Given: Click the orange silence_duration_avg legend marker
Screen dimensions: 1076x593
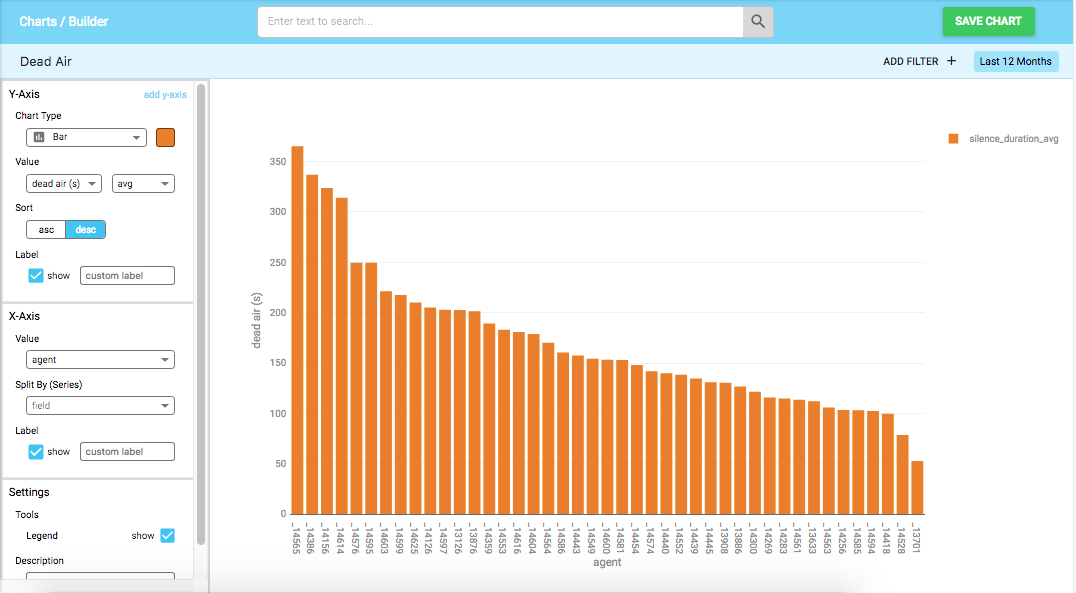Looking at the screenshot, I should [x=953, y=139].
